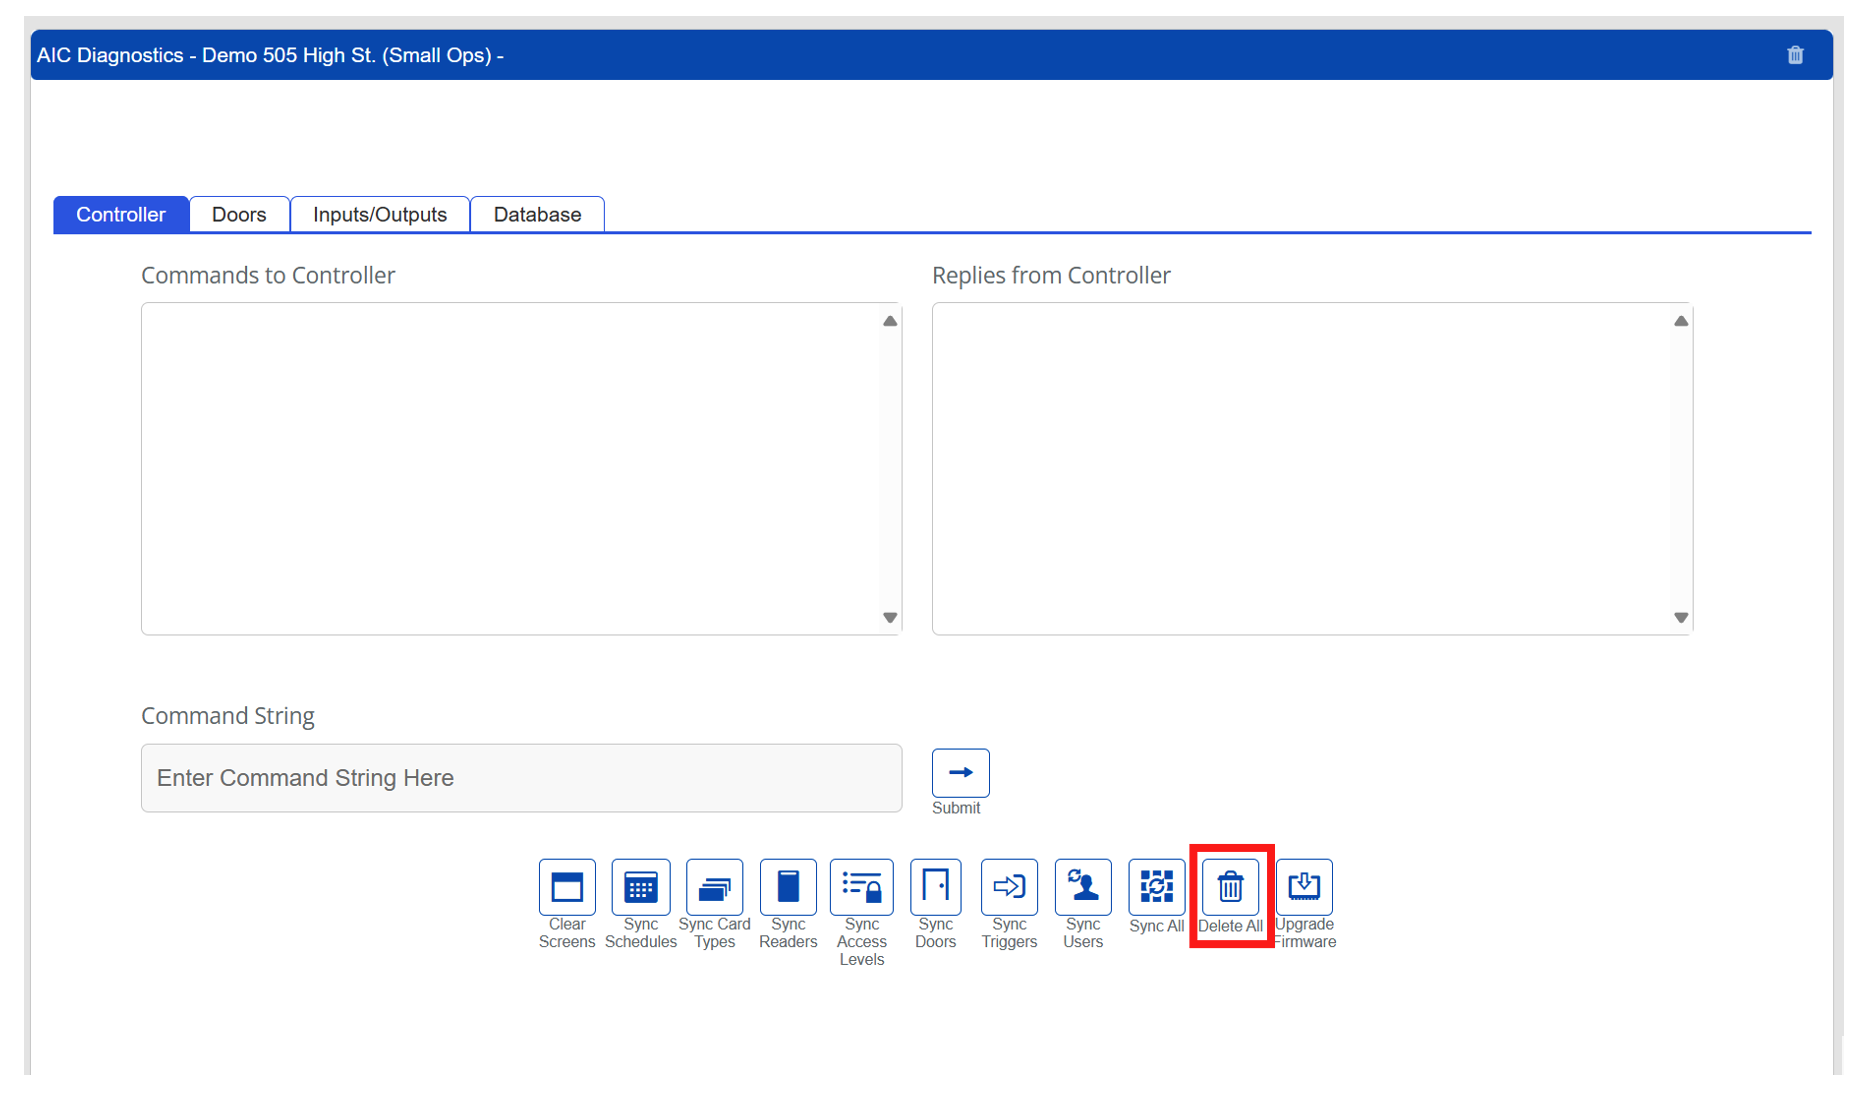Click the Sync Triggers icon
The image size is (1872, 1096).
click(1009, 887)
